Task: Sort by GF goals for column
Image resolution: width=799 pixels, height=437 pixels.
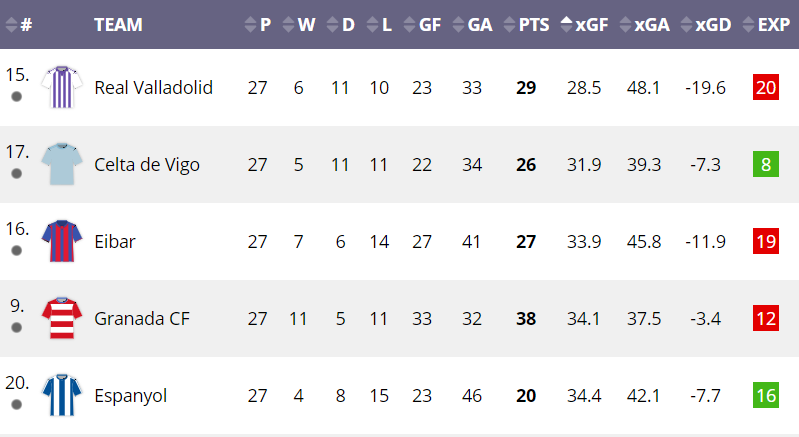Action: [x=422, y=24]
